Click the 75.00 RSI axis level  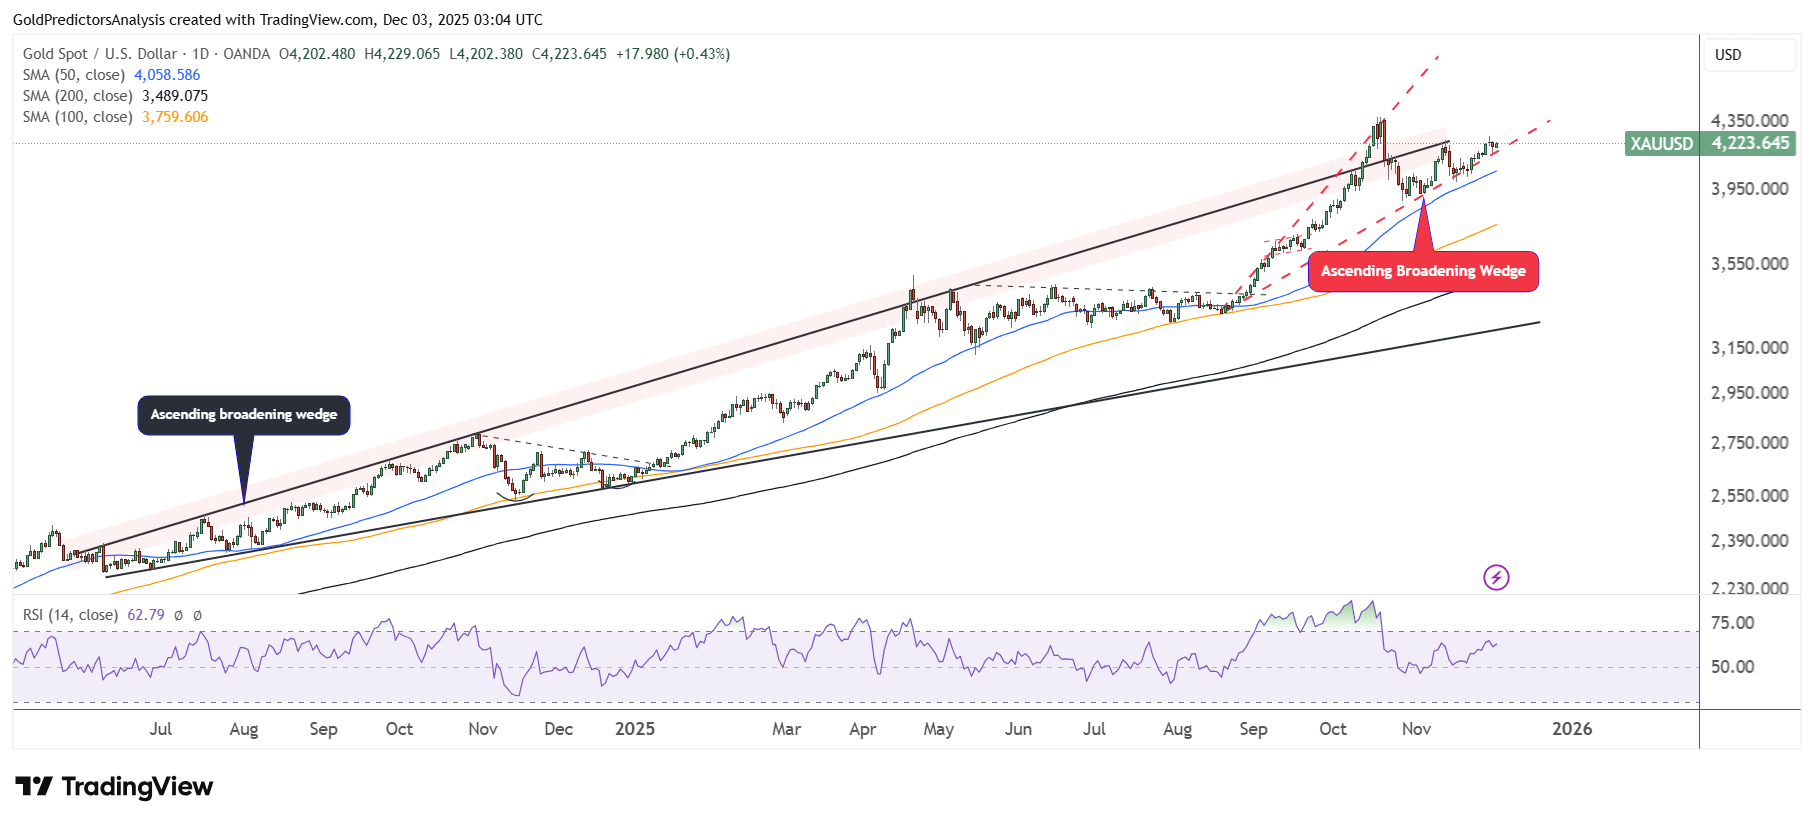click(x=1732, y=623)
